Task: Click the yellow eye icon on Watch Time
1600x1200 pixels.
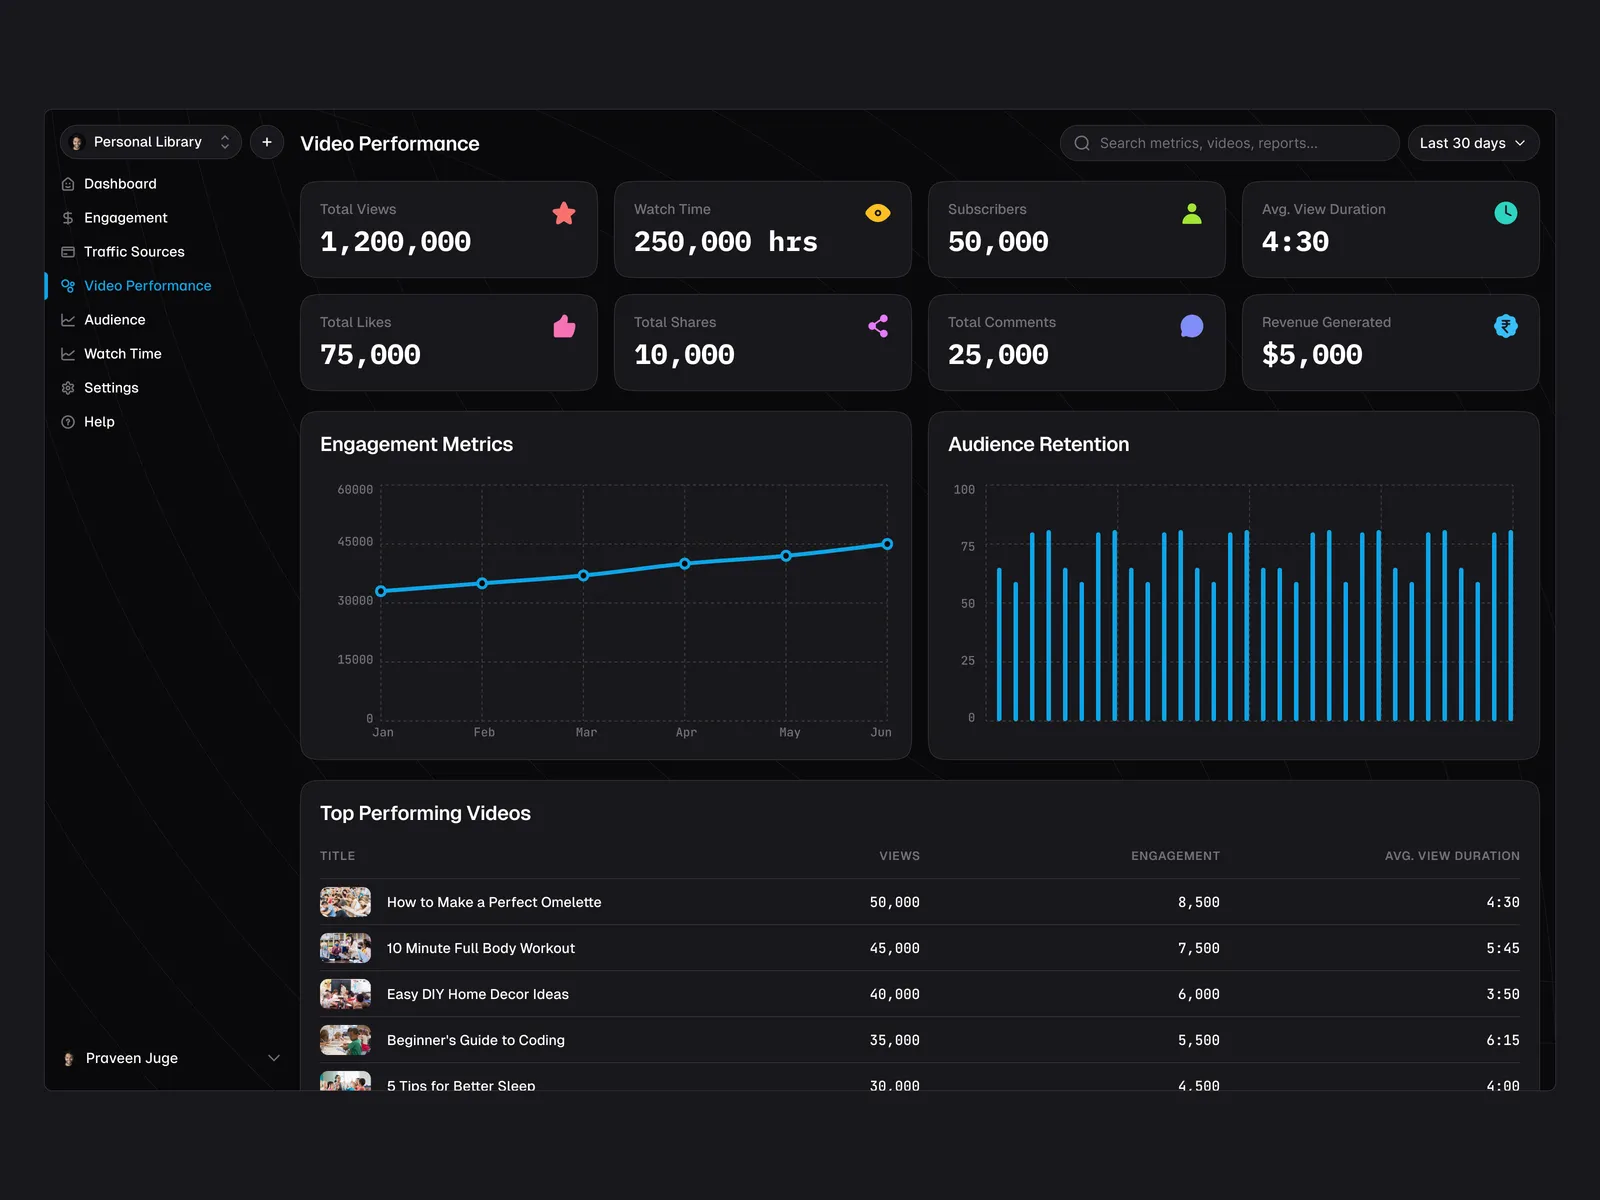Action: 877,213
